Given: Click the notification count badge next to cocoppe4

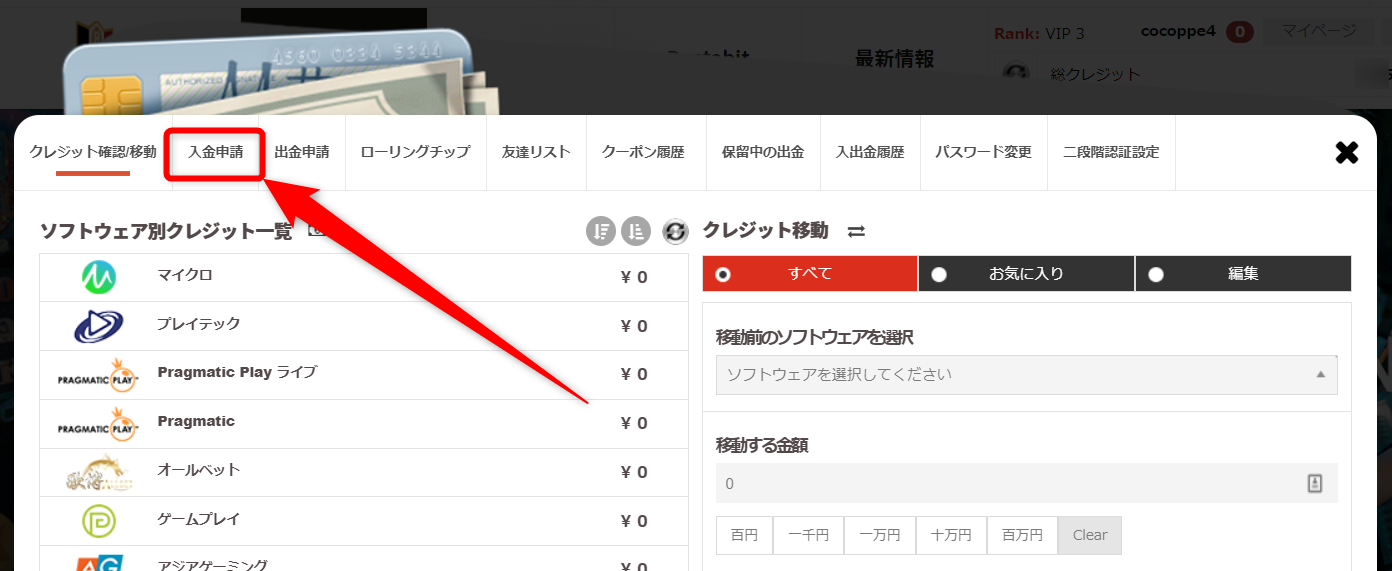Looking at the screenshot, I should click(x=1240, y=32).
